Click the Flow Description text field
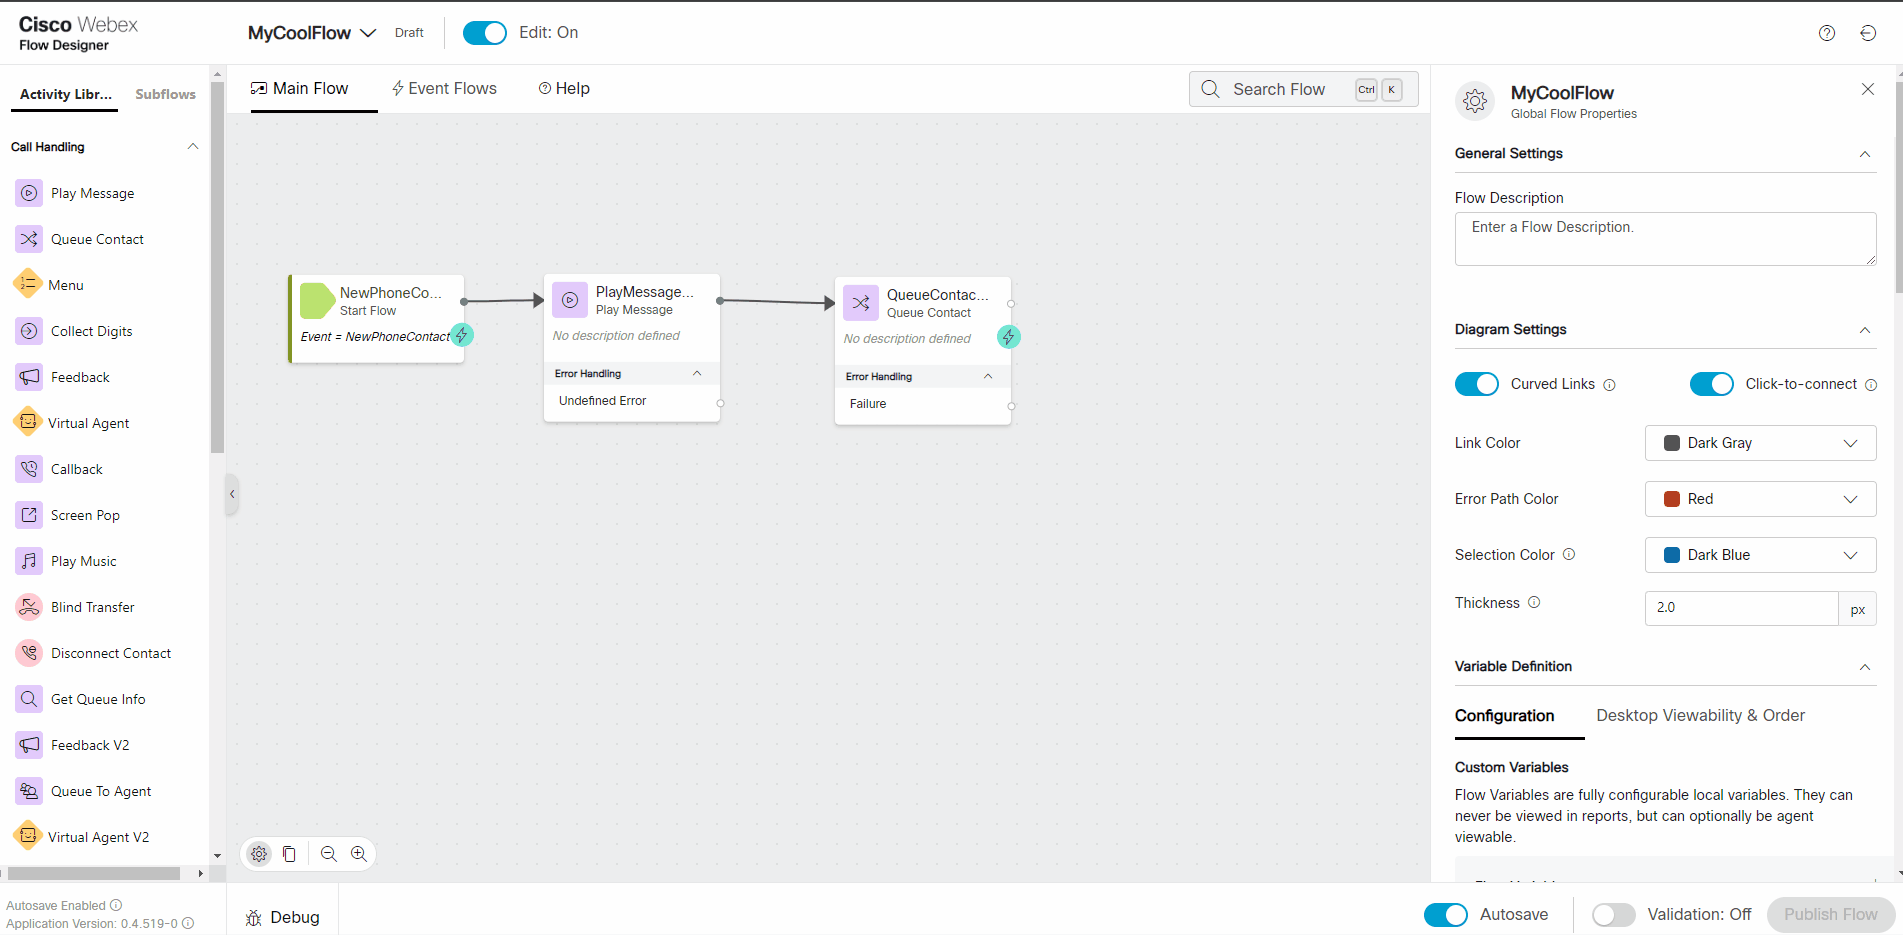The image size is (1903, 935). tap(1664, 239)
